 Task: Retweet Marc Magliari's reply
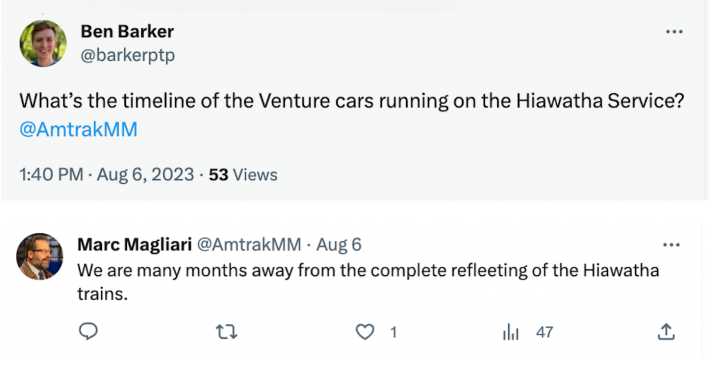click(x=227, y=332)
